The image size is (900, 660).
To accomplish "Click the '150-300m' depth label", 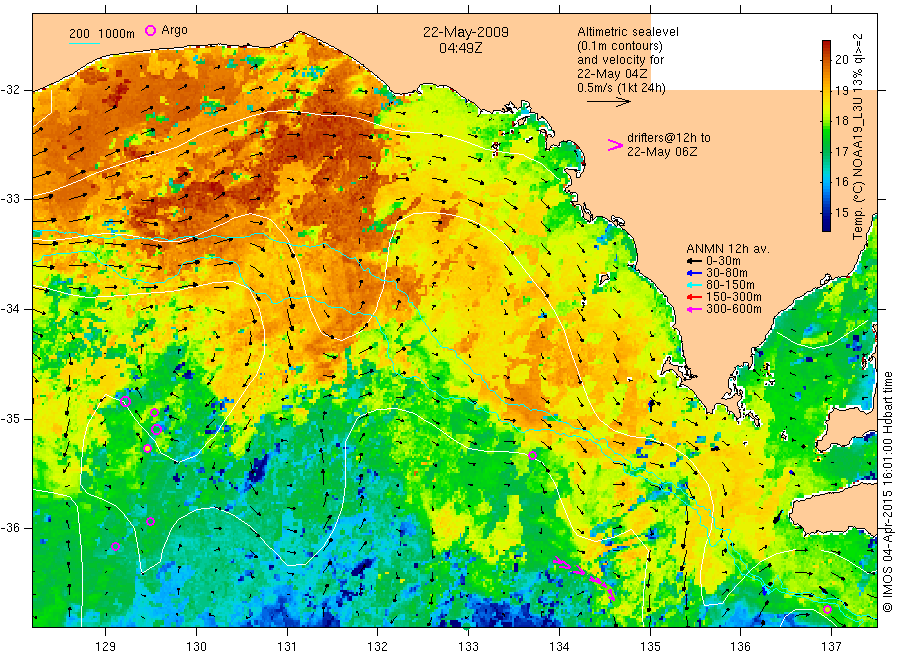I will click(x=734, y=297).
